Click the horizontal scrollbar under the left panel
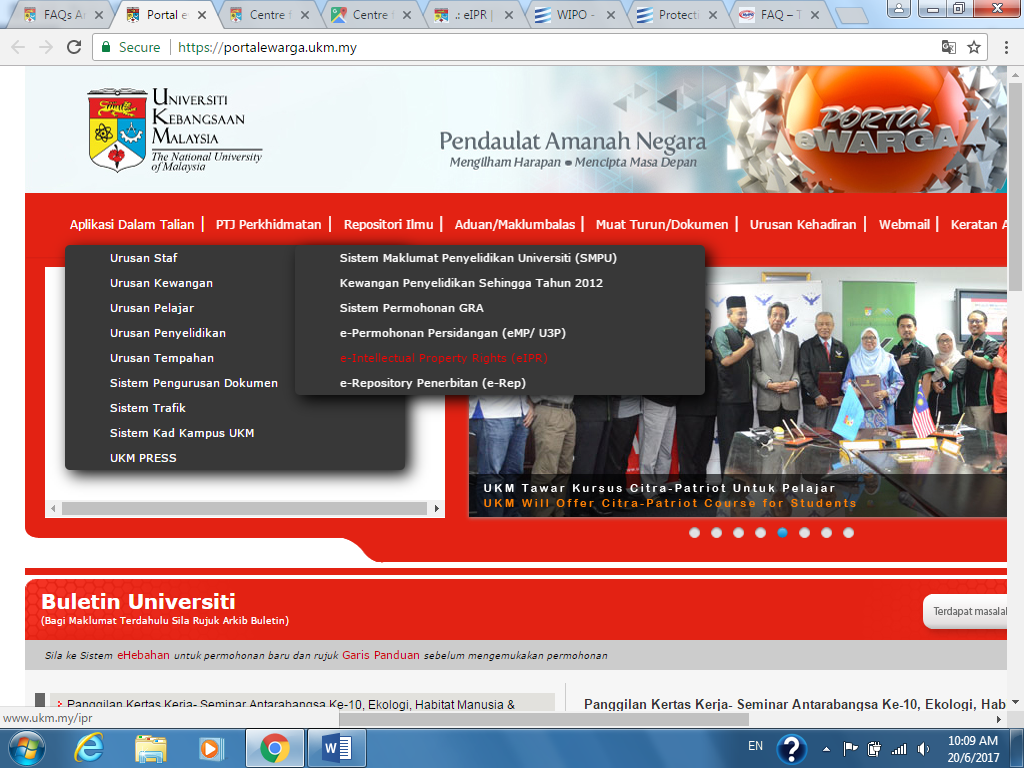 coord(244,509)
